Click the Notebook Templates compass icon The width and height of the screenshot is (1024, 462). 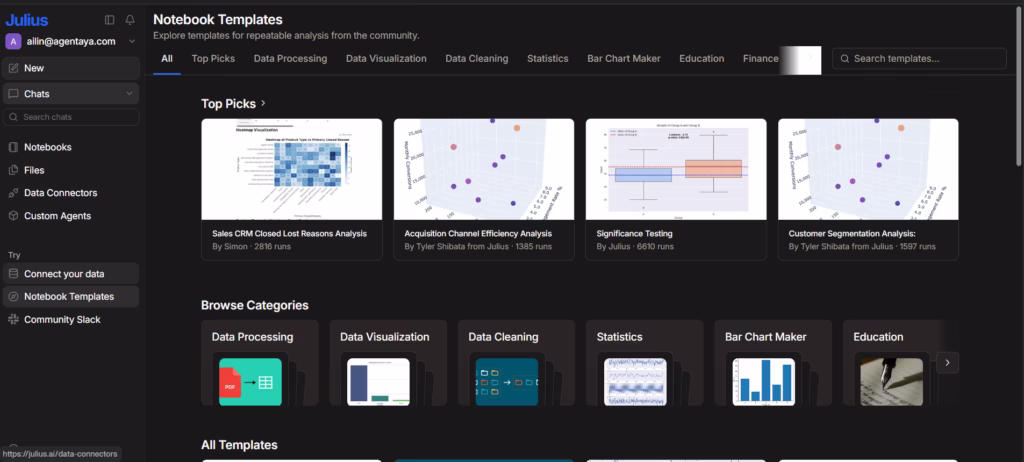tap(13, 297)
